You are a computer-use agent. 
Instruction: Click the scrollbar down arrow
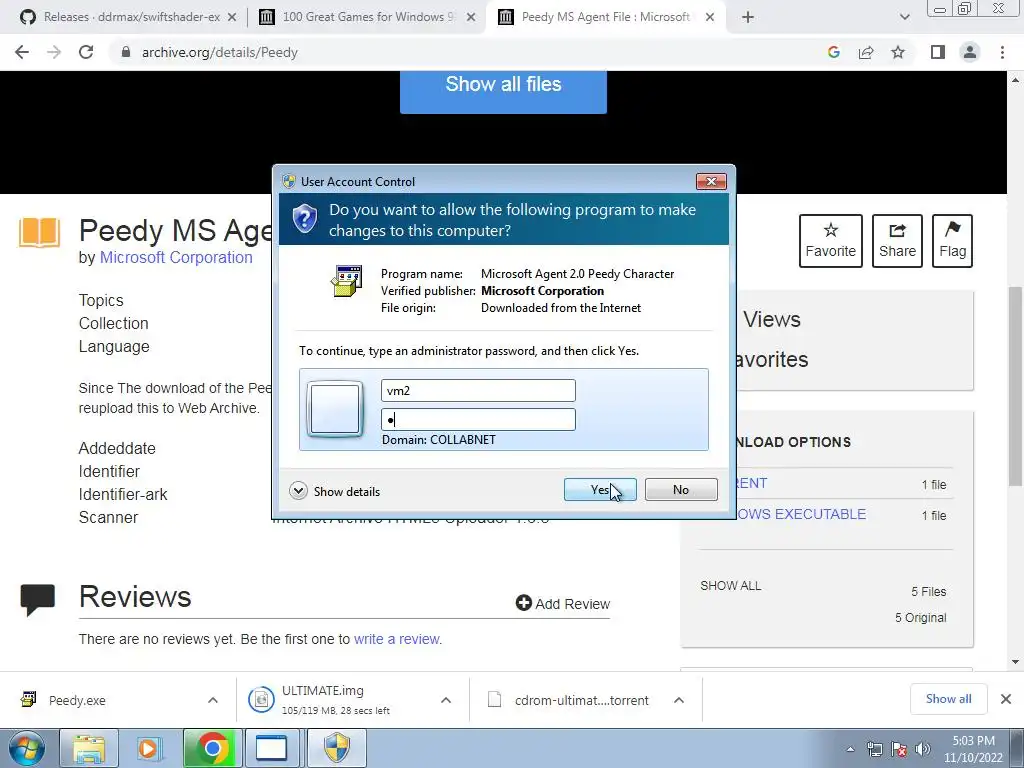pos(1015,662)
